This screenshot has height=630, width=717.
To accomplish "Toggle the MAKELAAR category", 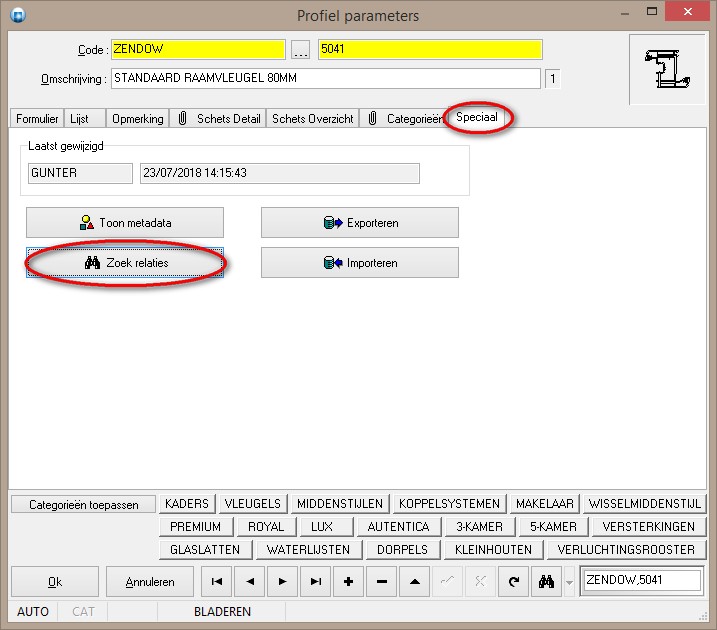I will (545, 504).
